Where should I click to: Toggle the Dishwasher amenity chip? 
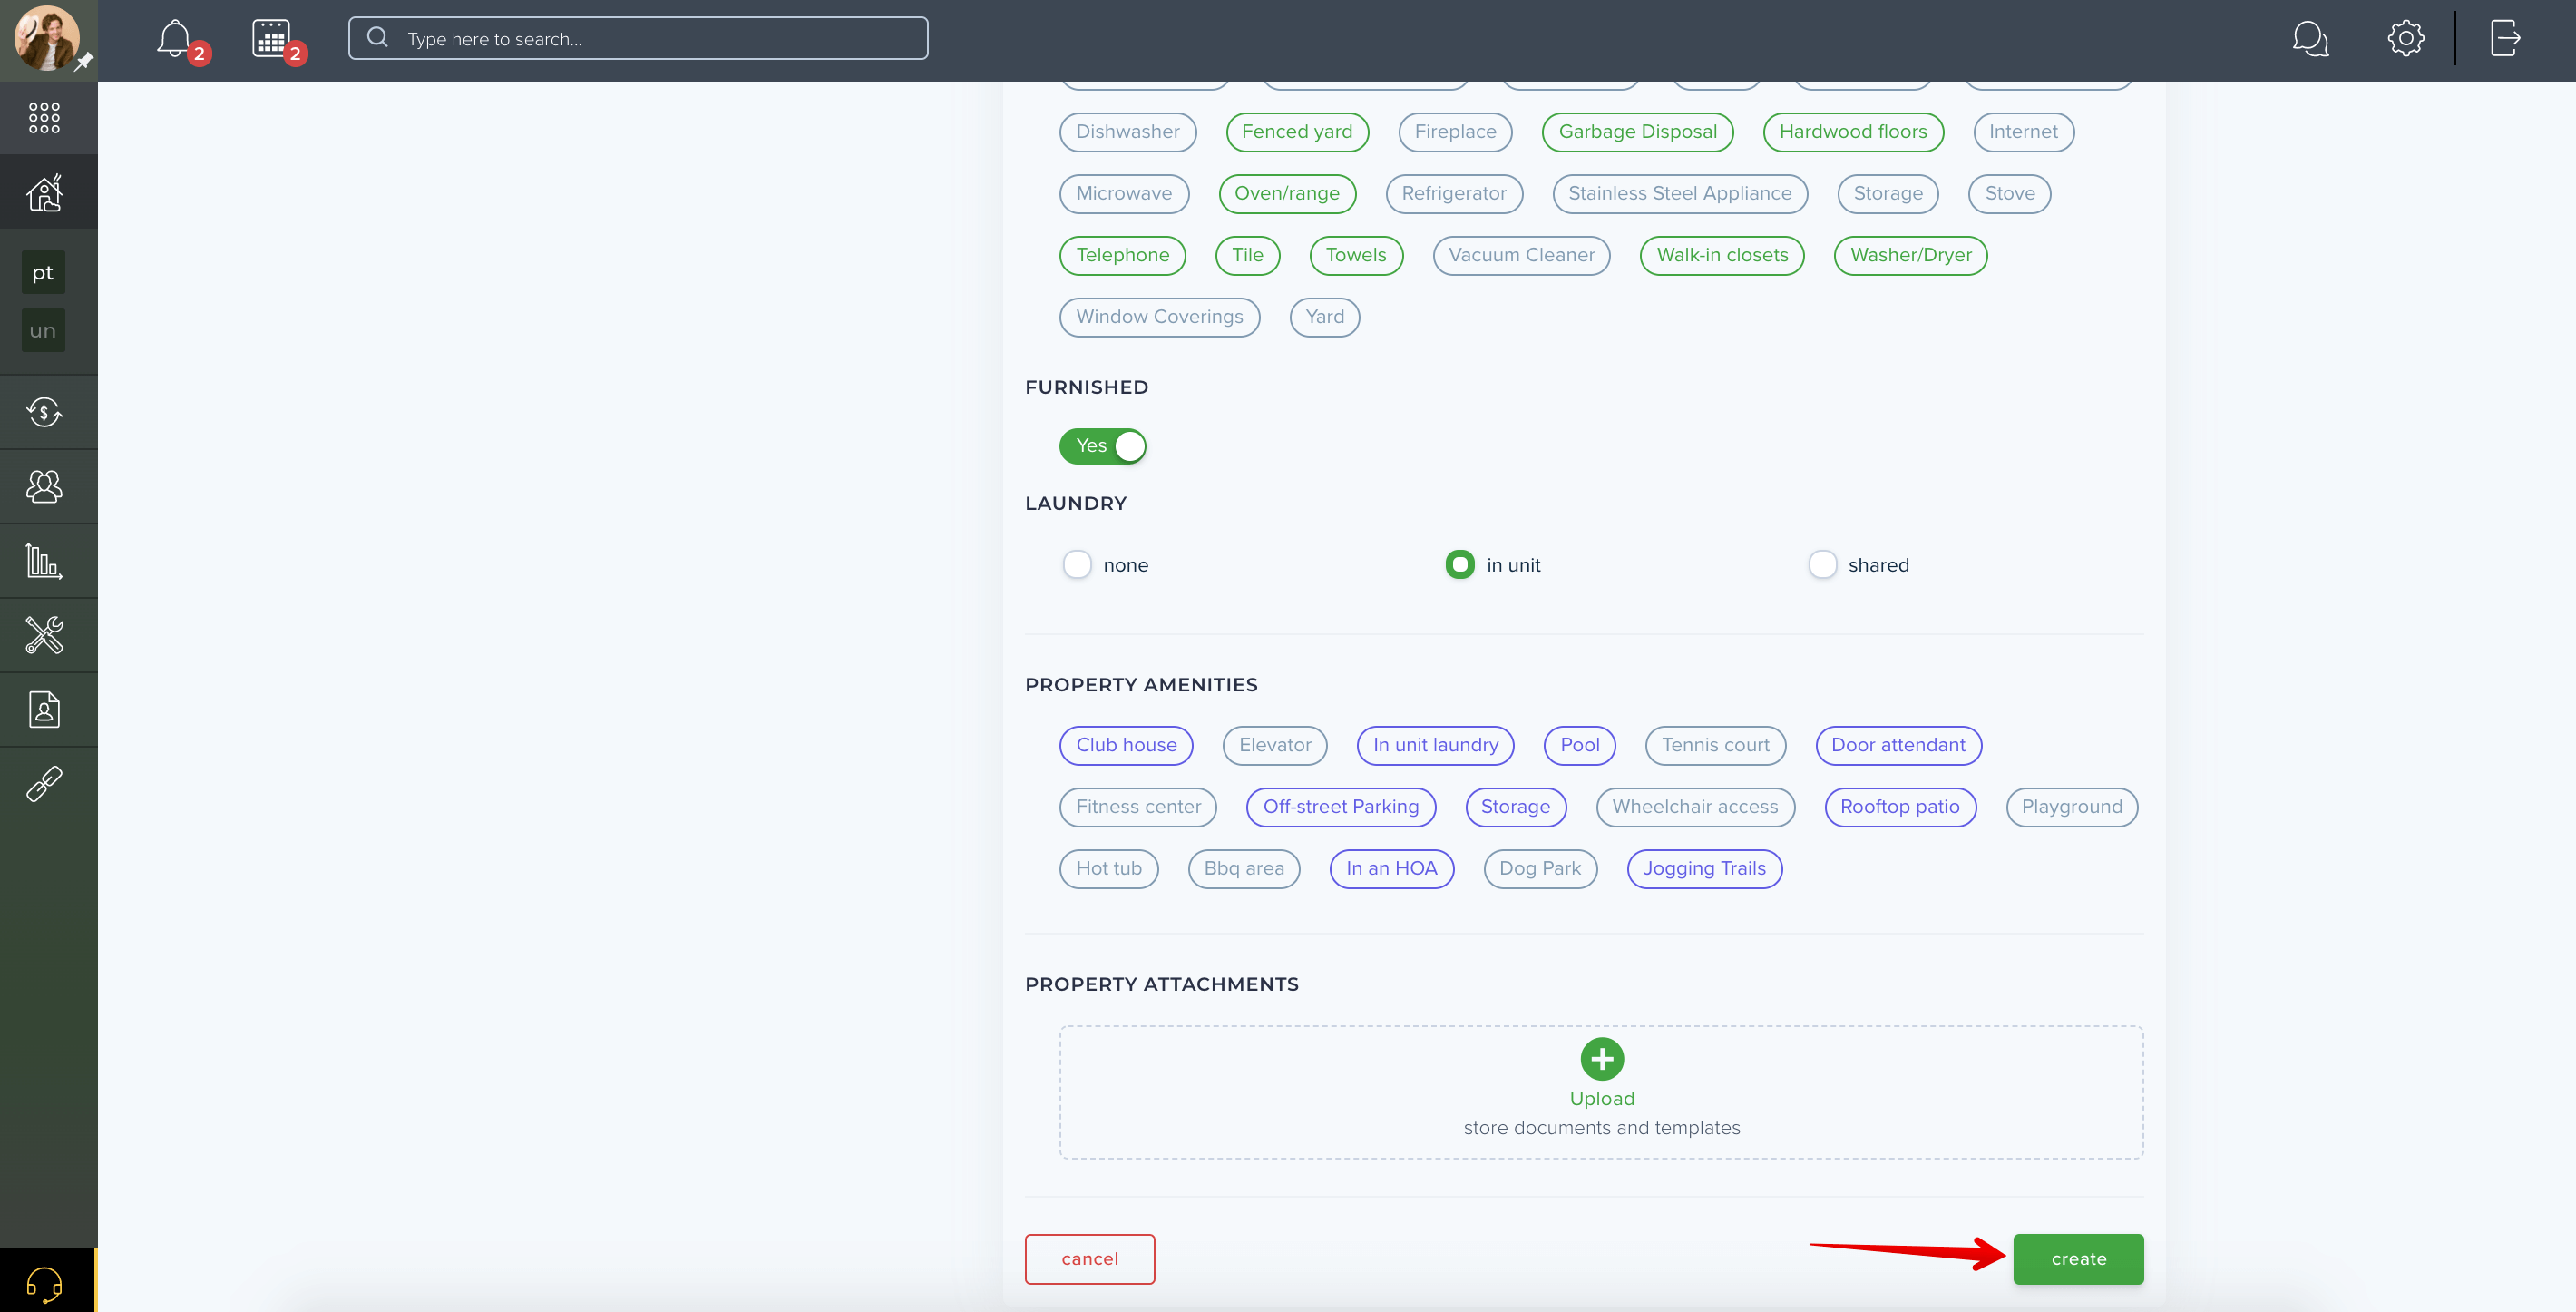pyautogui.click(x=1128, y=132)
